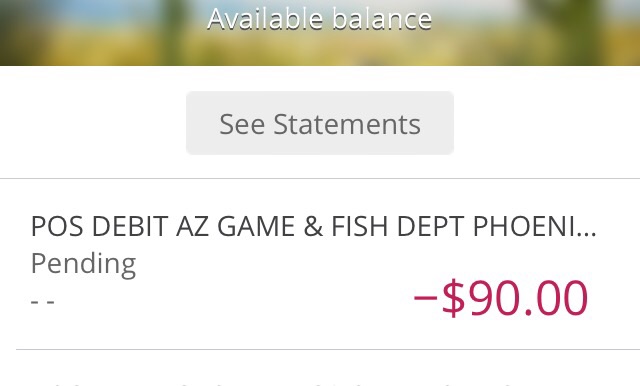Tap the Pending status label
The image size is (640, 386).
tap(83, 264)
